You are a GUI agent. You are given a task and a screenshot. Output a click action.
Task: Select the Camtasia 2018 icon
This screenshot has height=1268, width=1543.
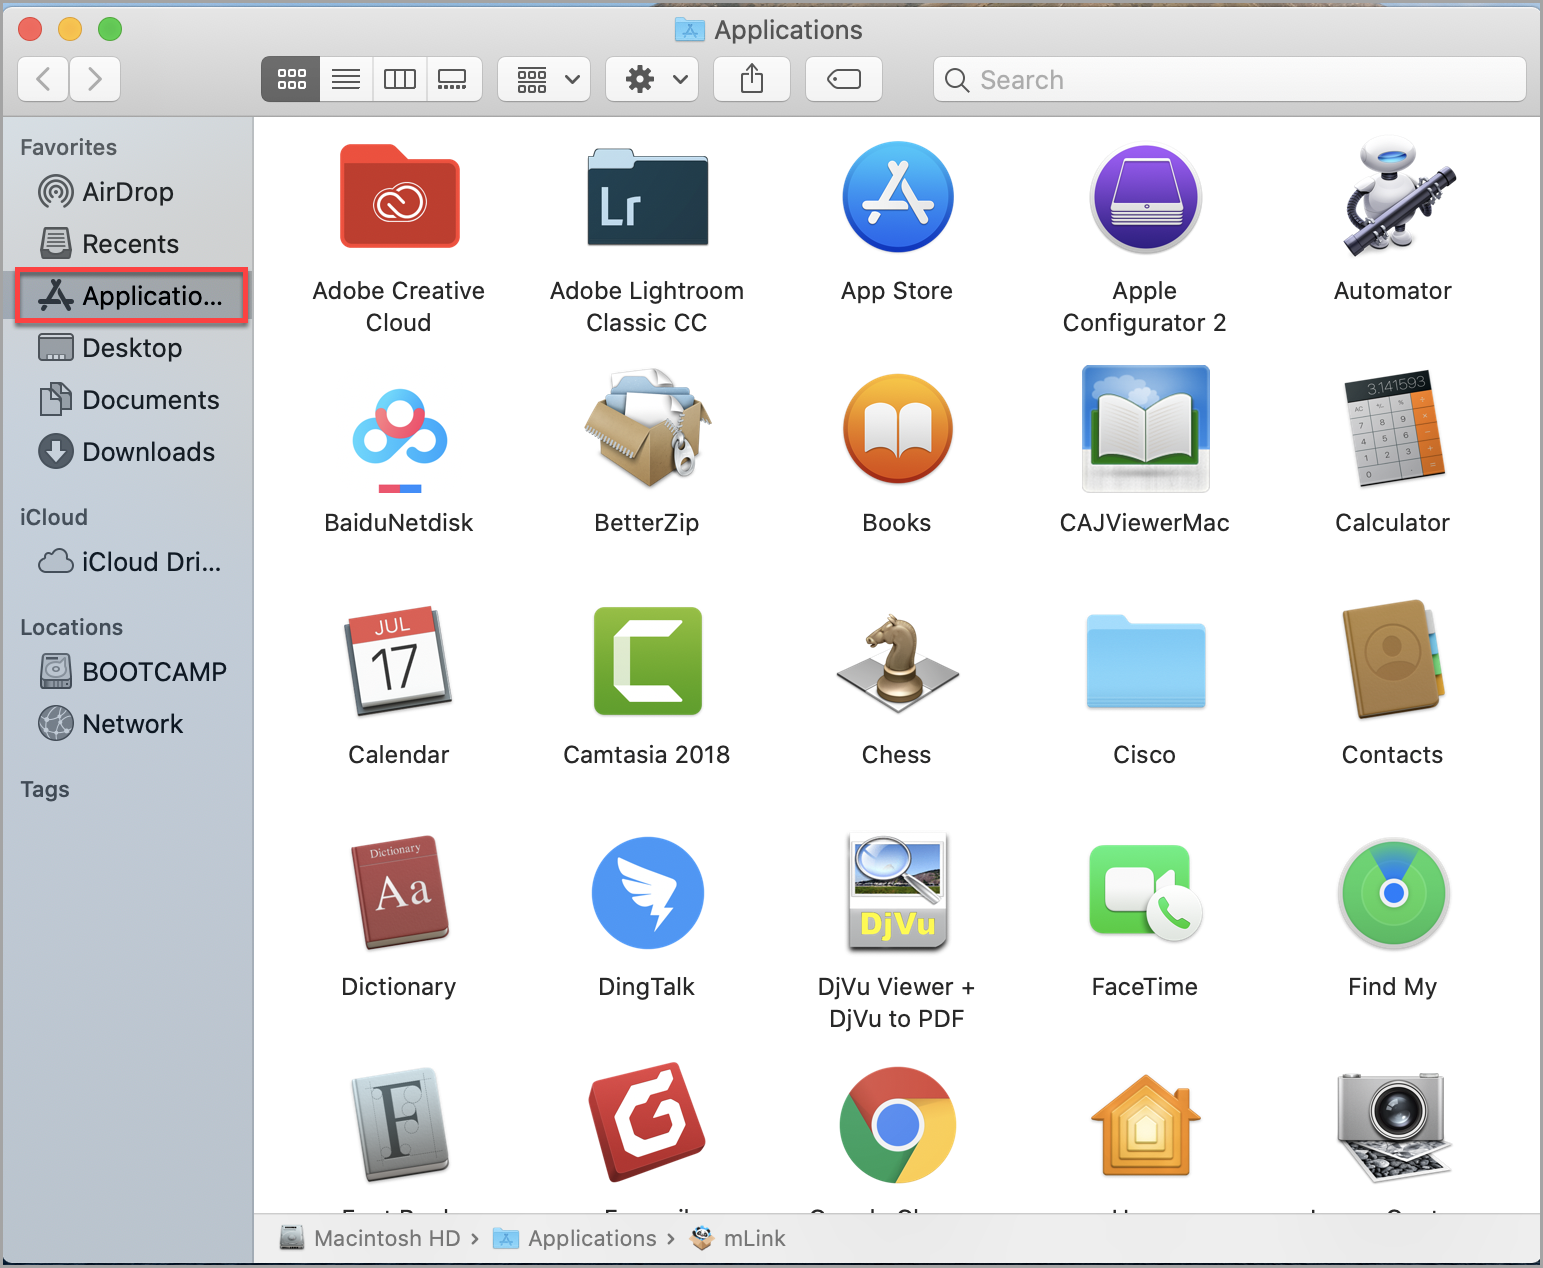click(x=647, y=661)
